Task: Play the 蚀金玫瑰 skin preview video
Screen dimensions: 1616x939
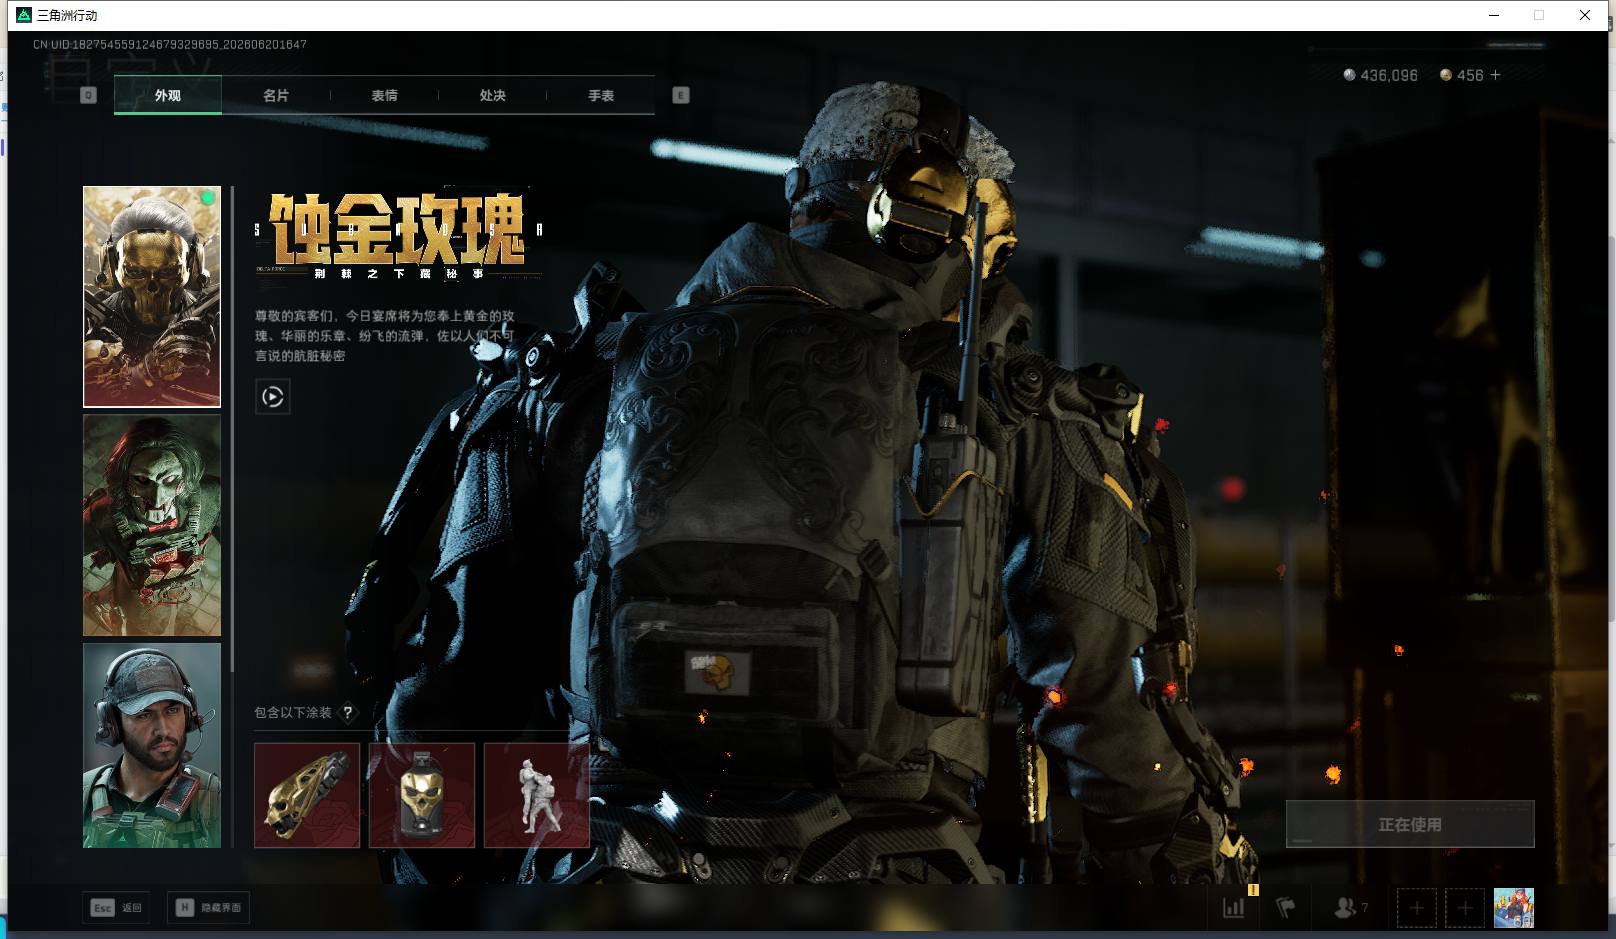Action: pos(273,397)
